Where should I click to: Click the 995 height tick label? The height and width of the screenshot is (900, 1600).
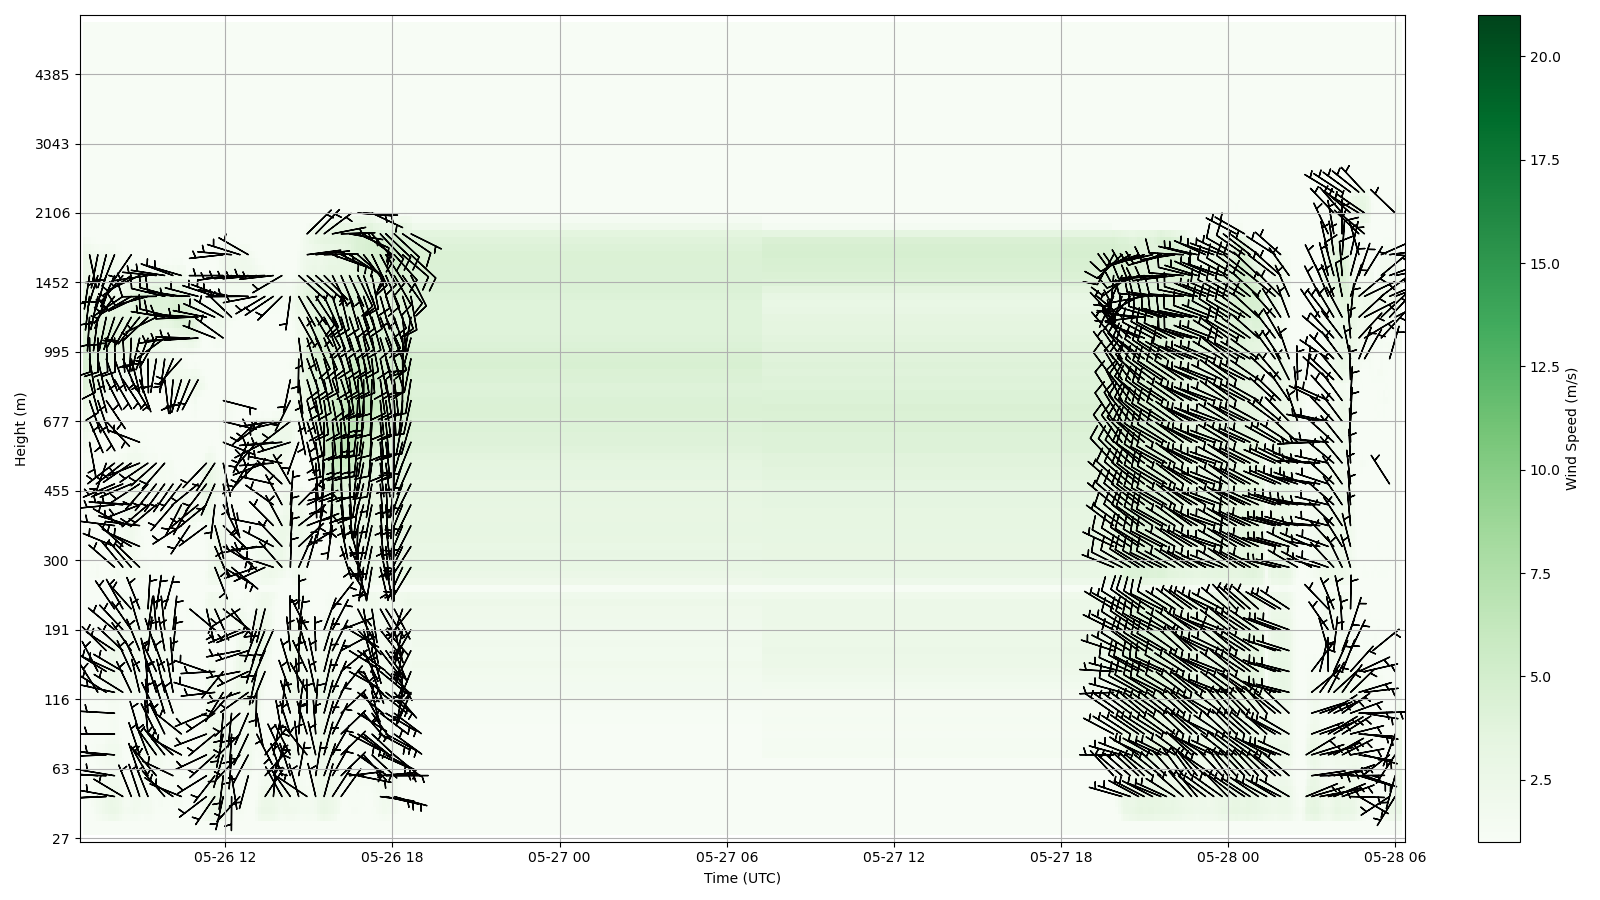tap(56, 352)
